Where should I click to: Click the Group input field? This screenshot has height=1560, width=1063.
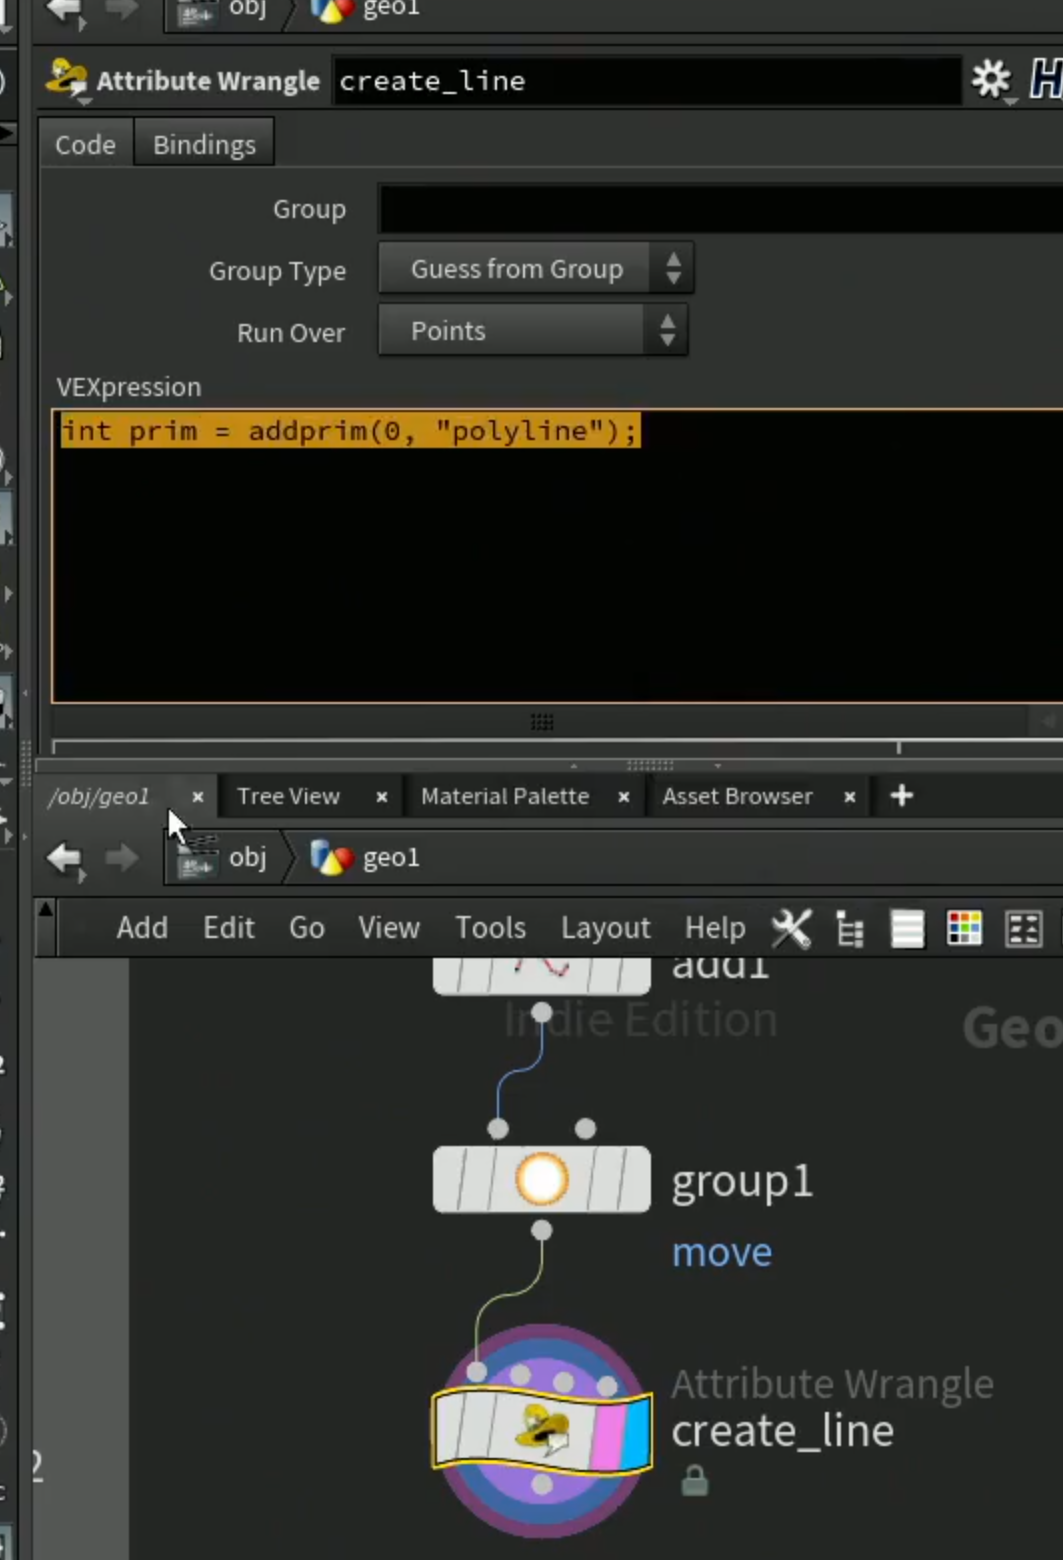pyautogui.click(x=720, y=209)
